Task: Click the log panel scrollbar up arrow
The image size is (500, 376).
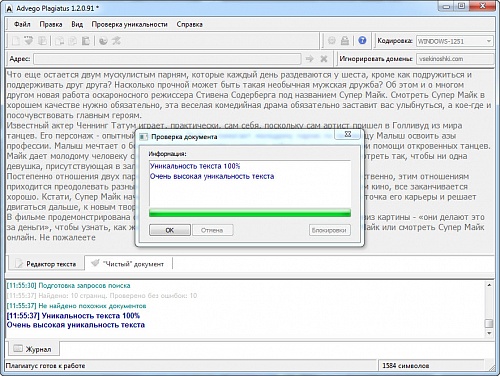Action: click(489, 285)
